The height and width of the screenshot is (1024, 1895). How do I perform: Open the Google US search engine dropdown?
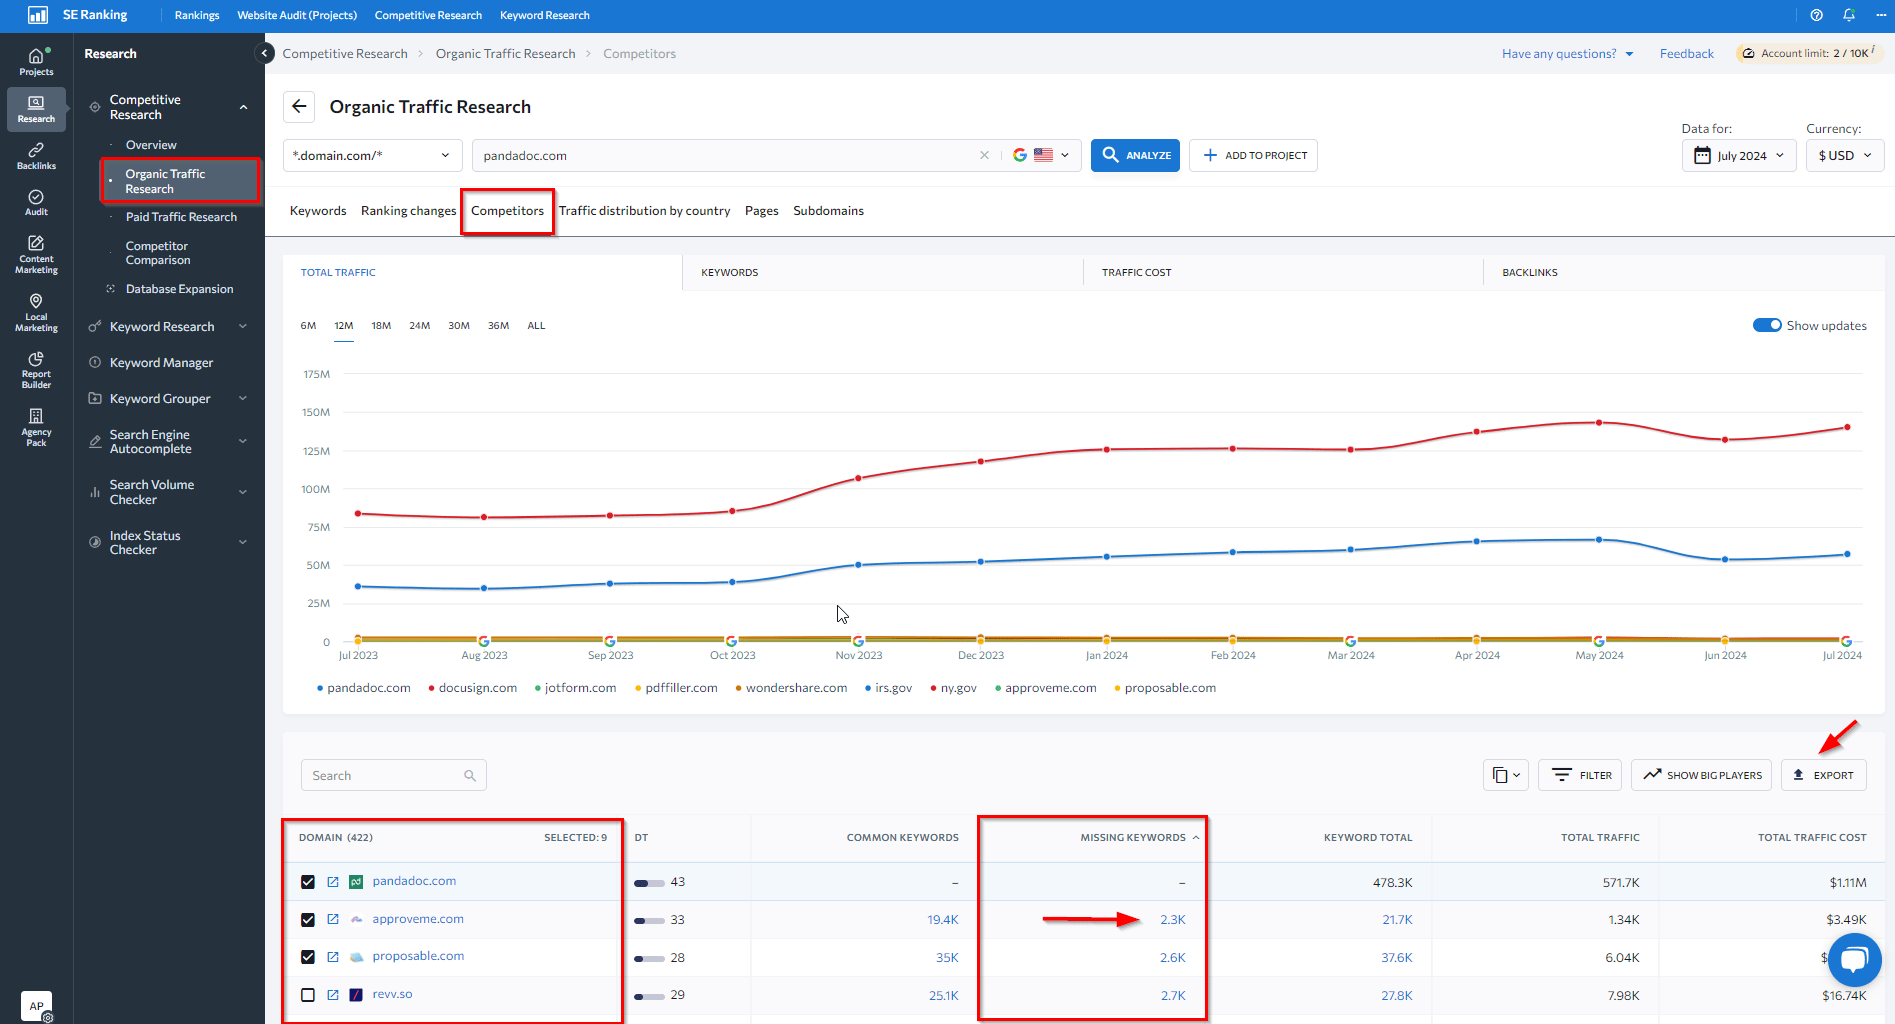click(1041, 155)
